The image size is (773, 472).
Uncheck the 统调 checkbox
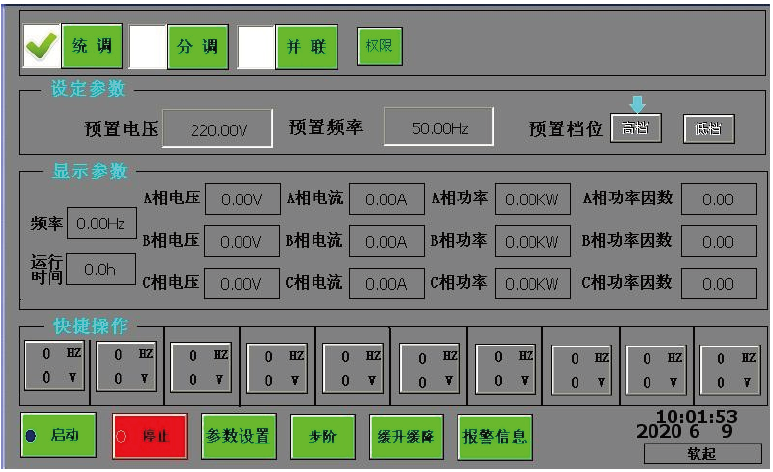[42, 46]
